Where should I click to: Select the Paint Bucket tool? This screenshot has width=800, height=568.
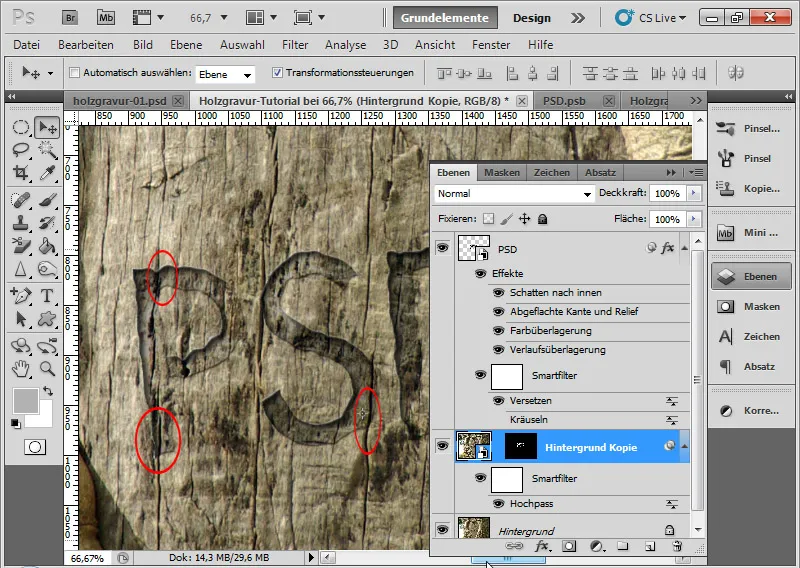tap(47, 246)
